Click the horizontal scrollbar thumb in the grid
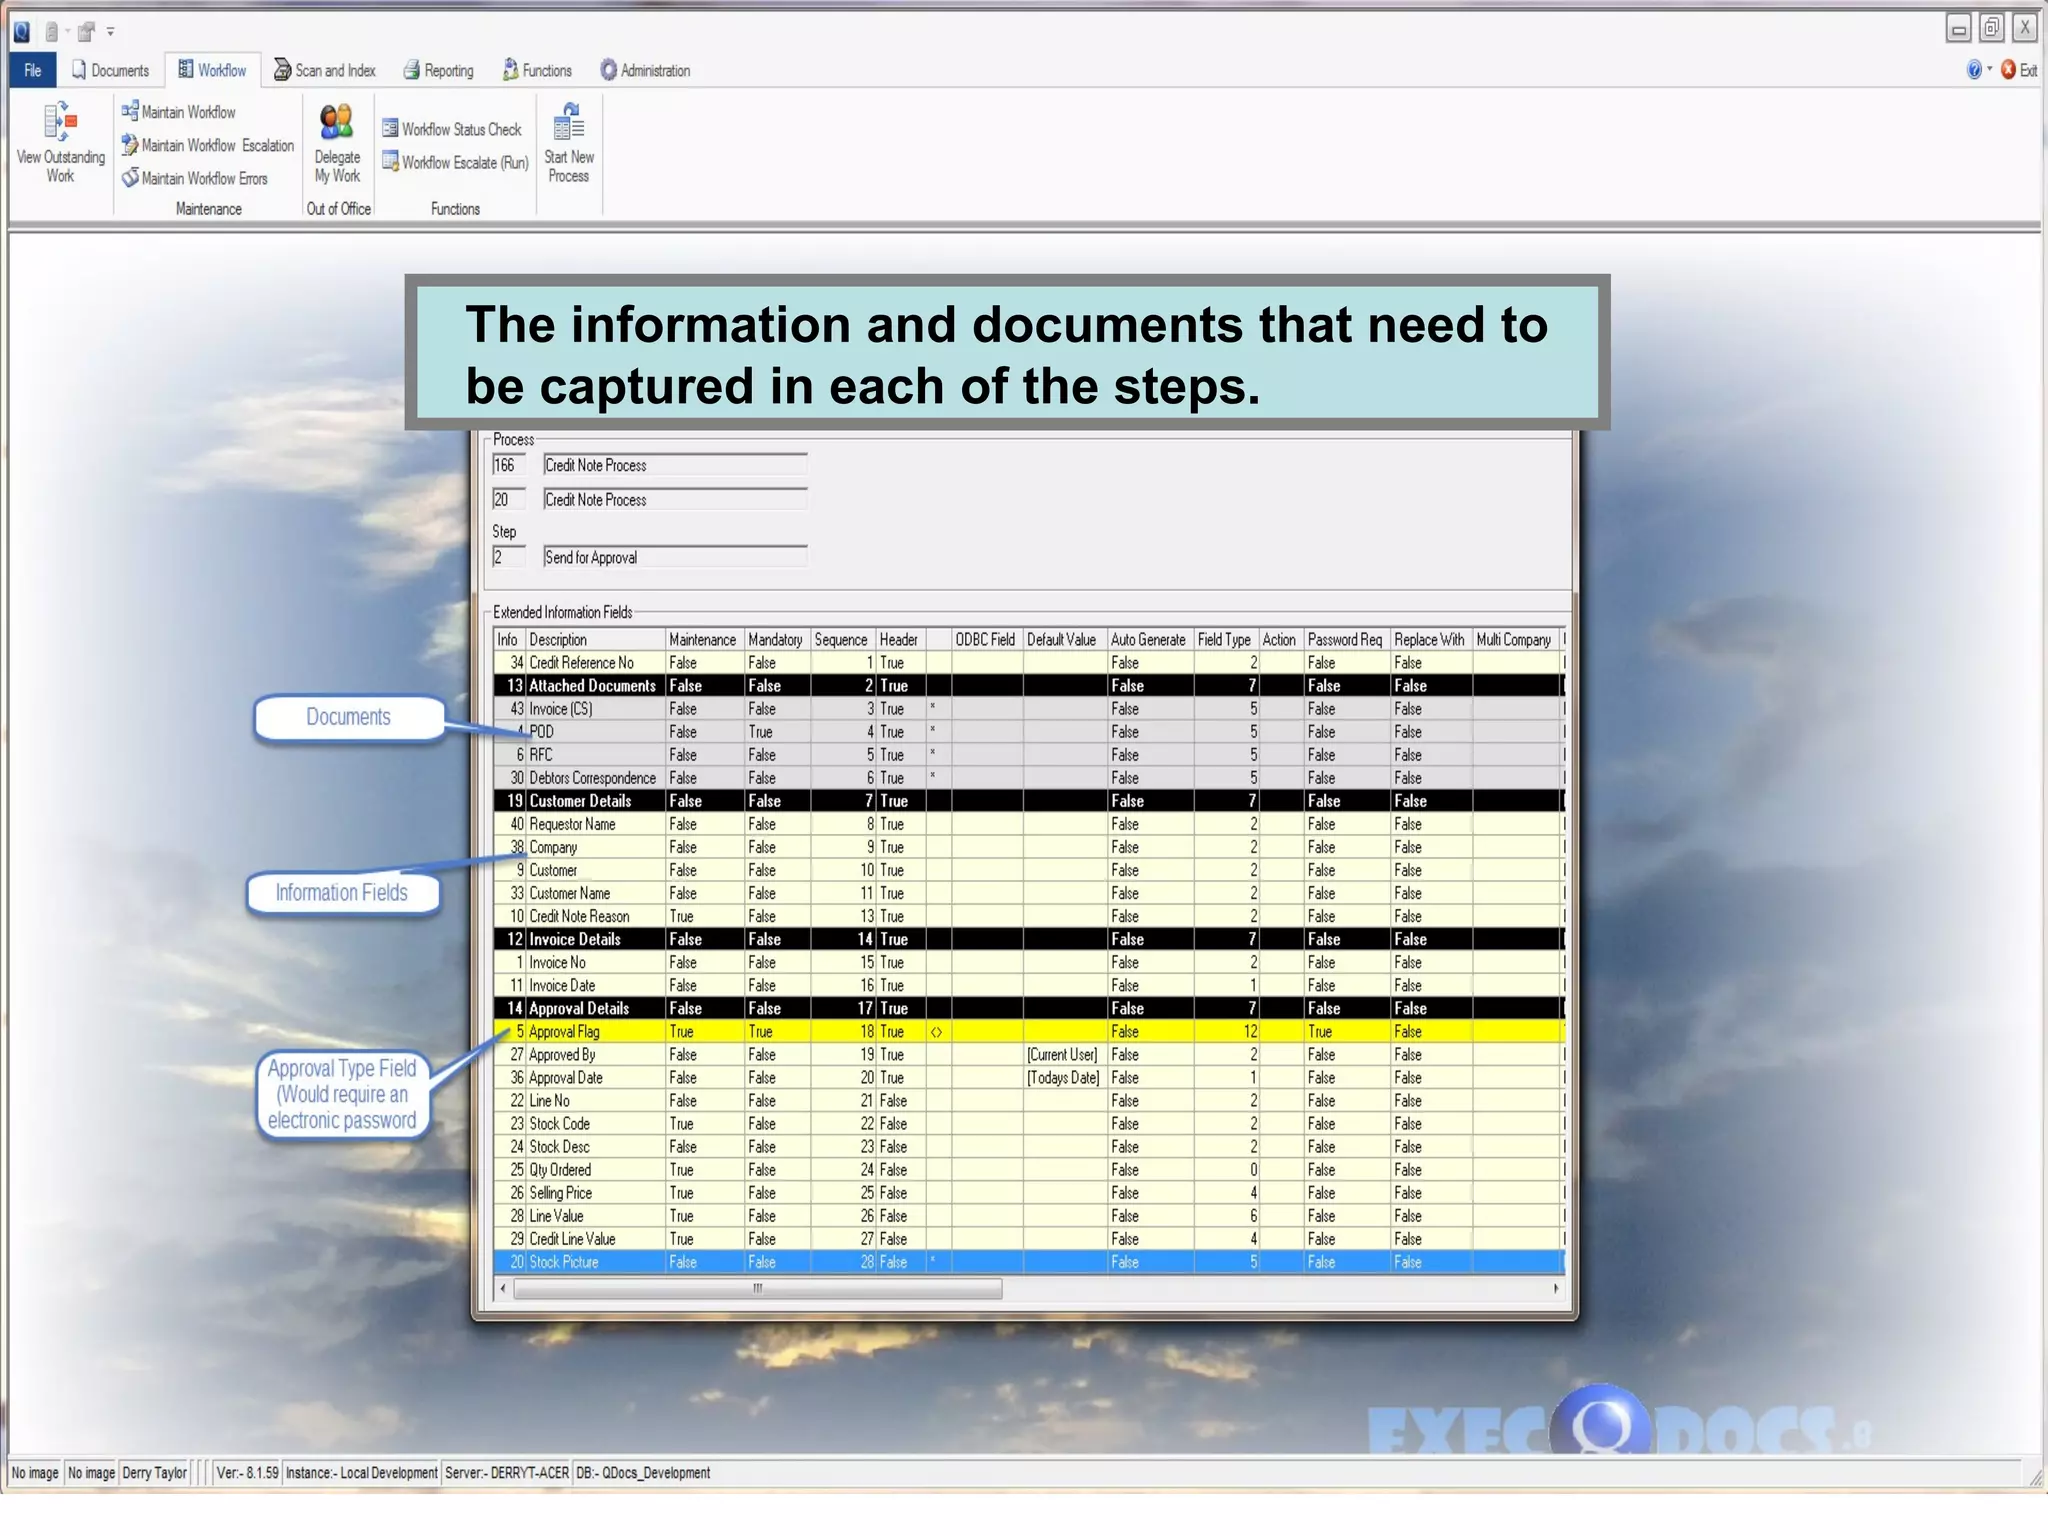The width and height of the screenshot is (2048, 1536). click(x=757, y=1288)
